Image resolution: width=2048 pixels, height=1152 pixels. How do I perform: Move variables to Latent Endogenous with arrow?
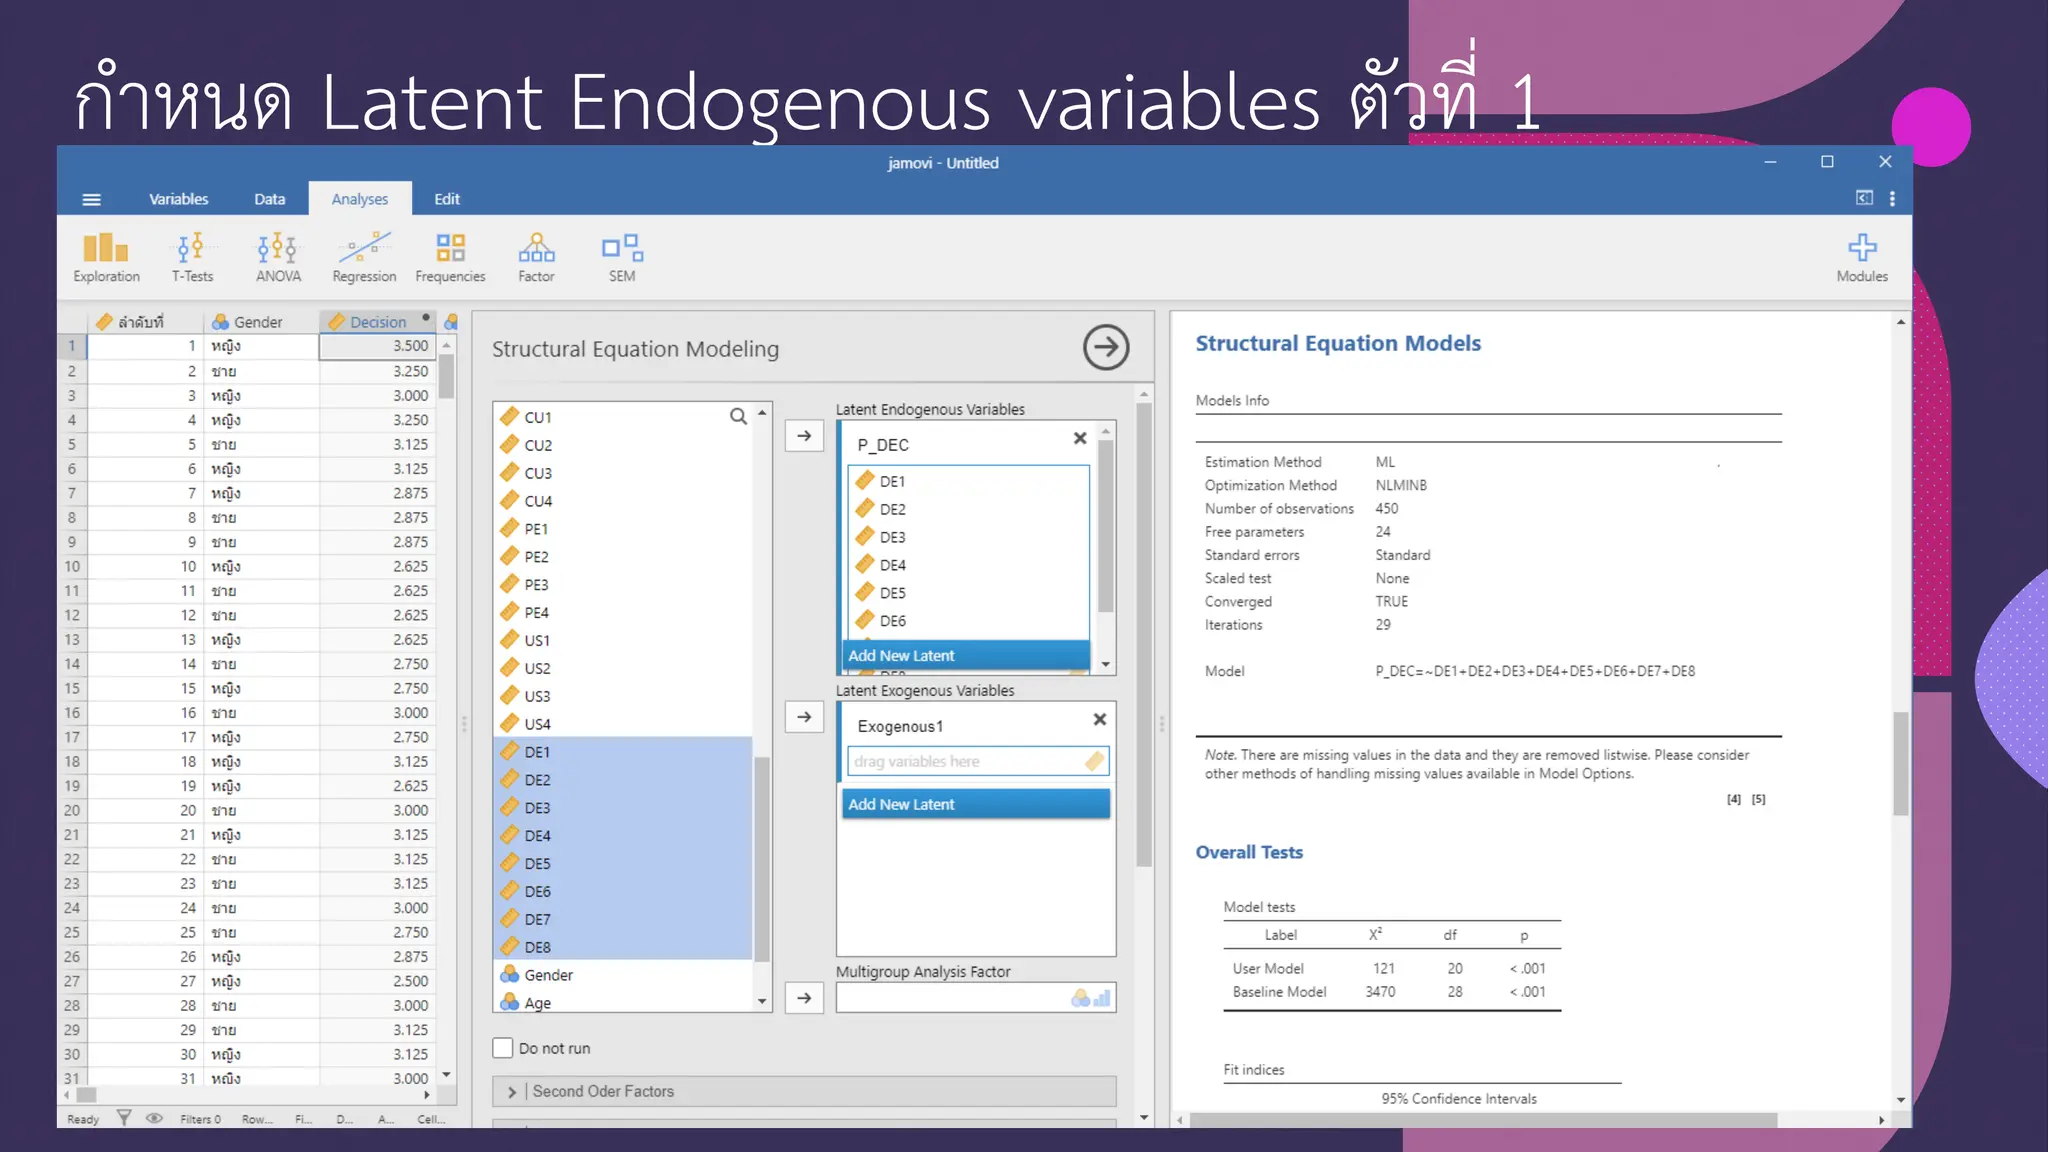[804, 436]
